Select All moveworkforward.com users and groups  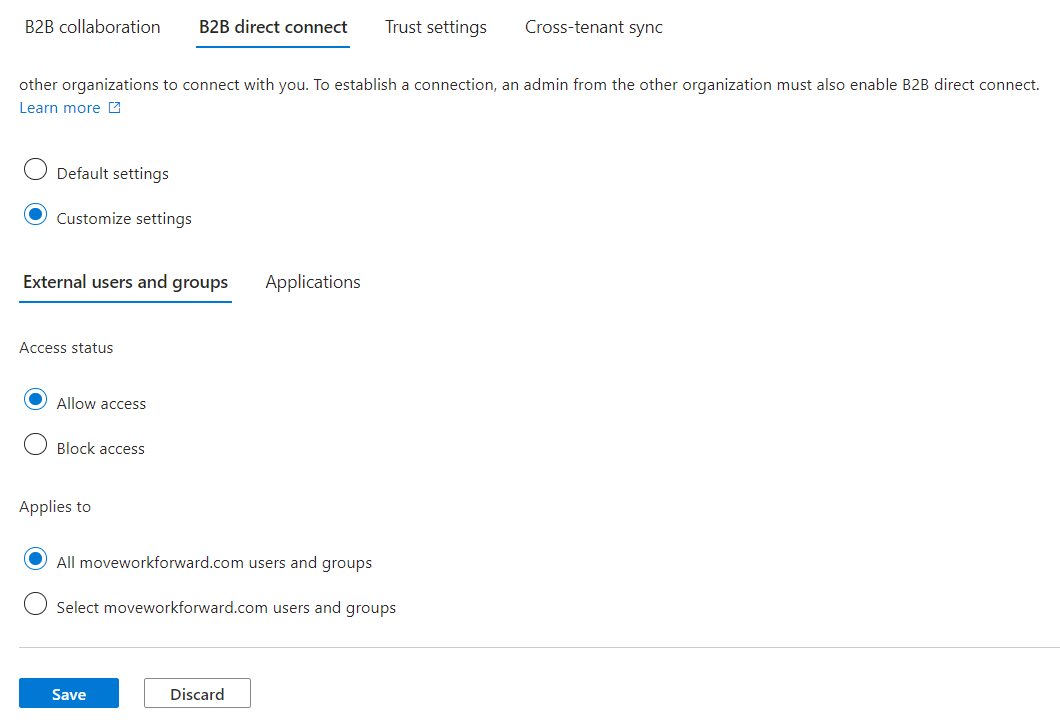(36, 559)
